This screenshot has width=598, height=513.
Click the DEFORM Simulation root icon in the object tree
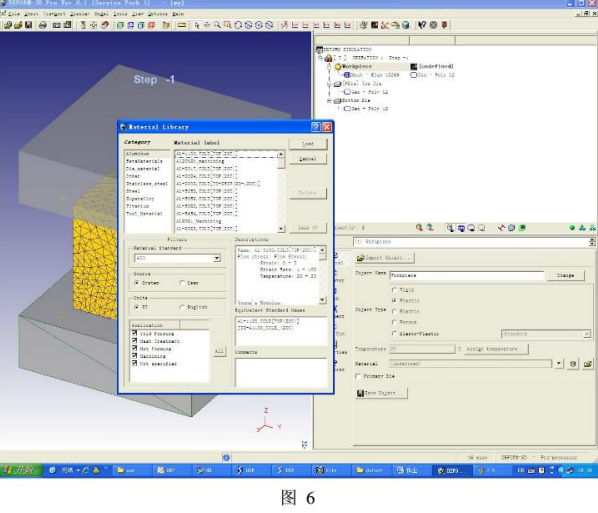pos(319,50)
